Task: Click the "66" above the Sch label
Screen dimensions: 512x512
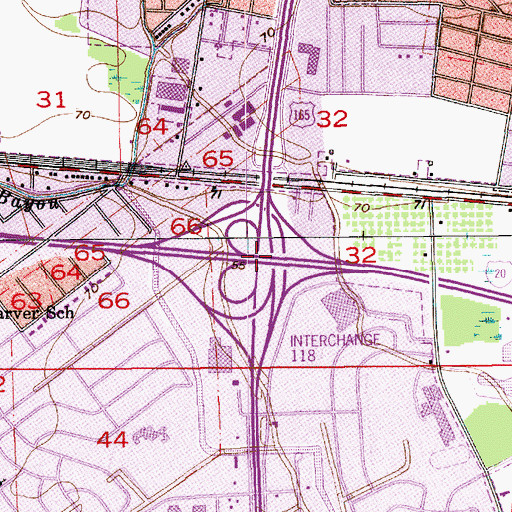Action: 114,300
